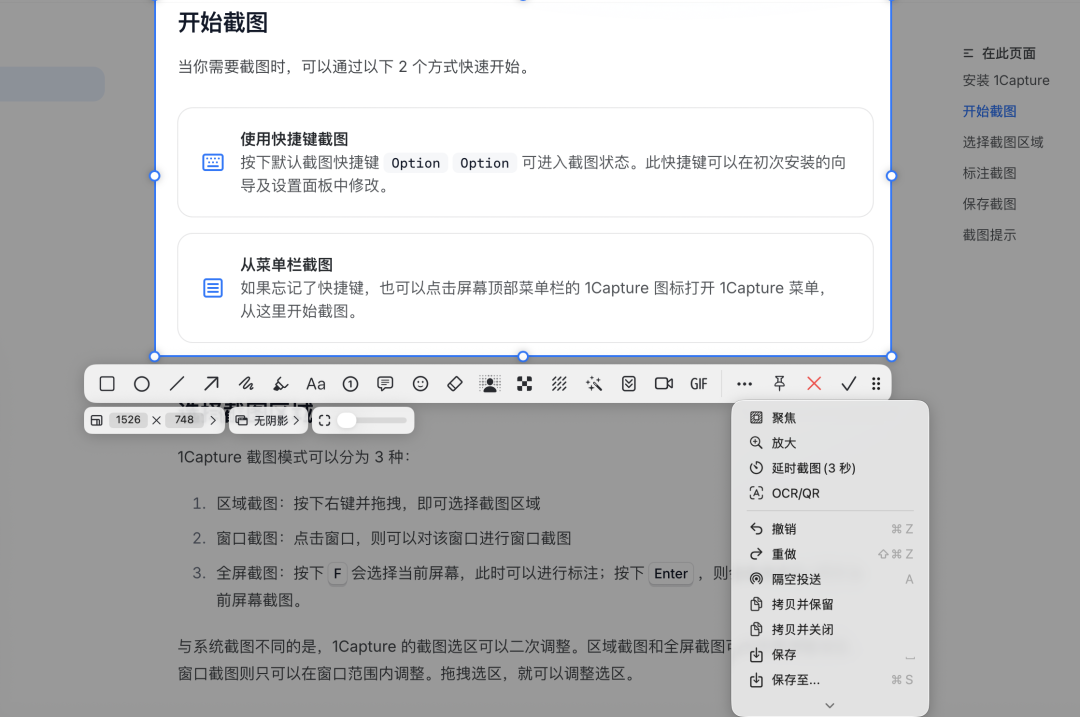Click the bottom-right corner selection handle

point(891,356)
